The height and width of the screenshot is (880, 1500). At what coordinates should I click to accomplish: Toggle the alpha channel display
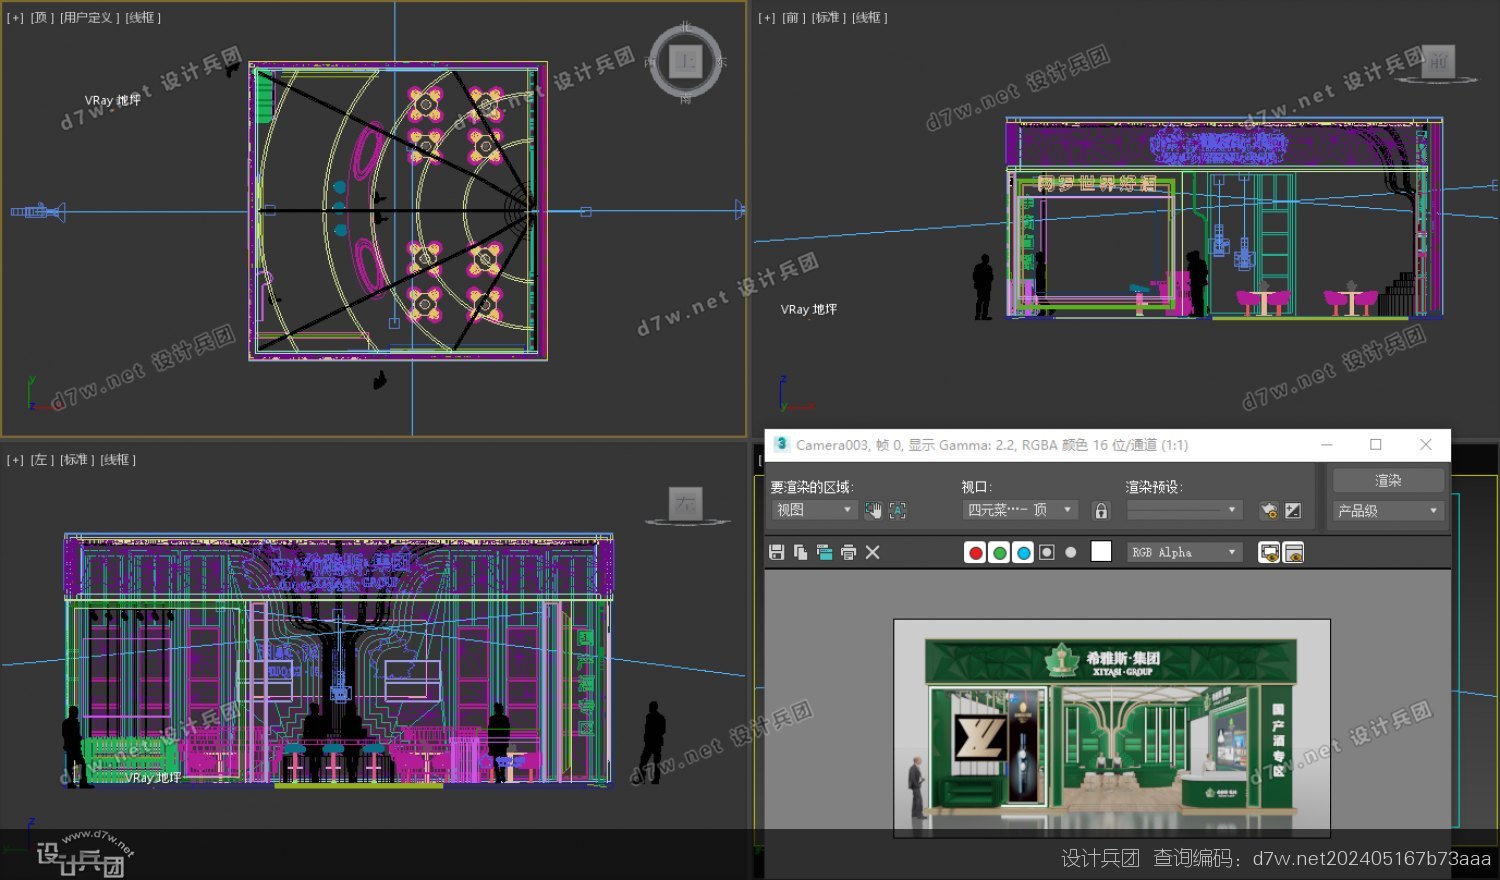(x=1047, y=552)
